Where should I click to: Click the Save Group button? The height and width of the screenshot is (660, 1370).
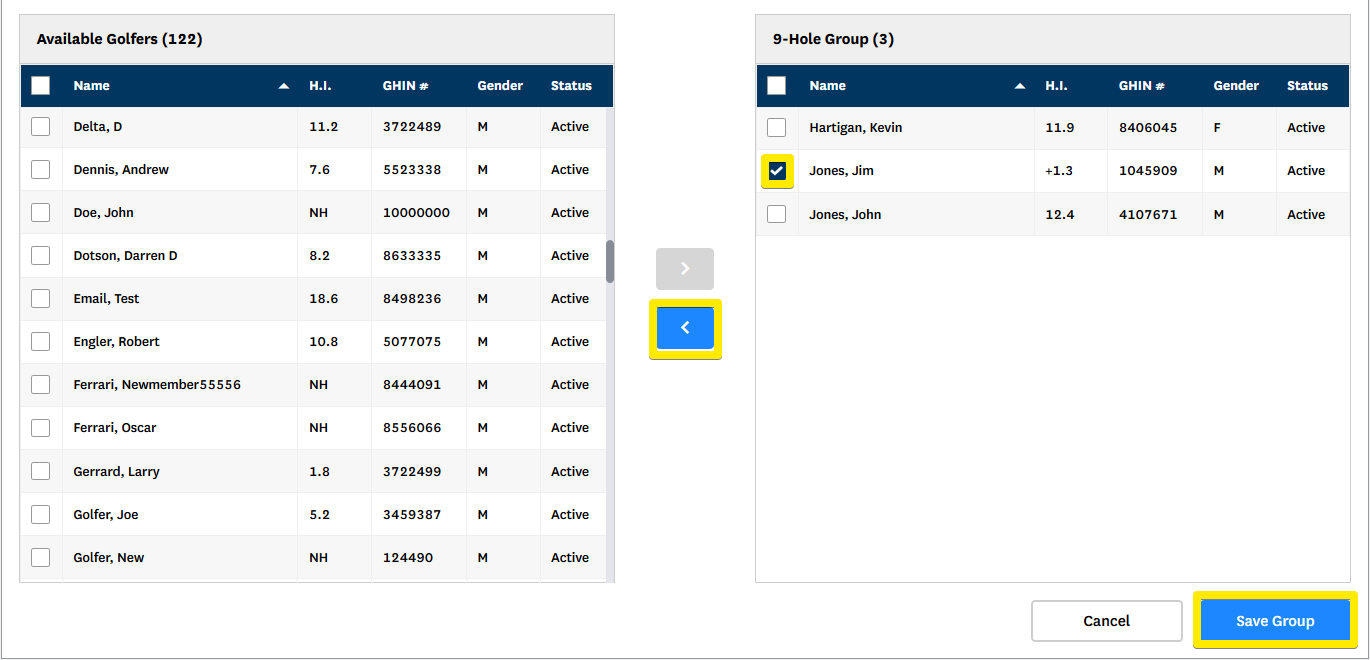[x=1275, y=621]
